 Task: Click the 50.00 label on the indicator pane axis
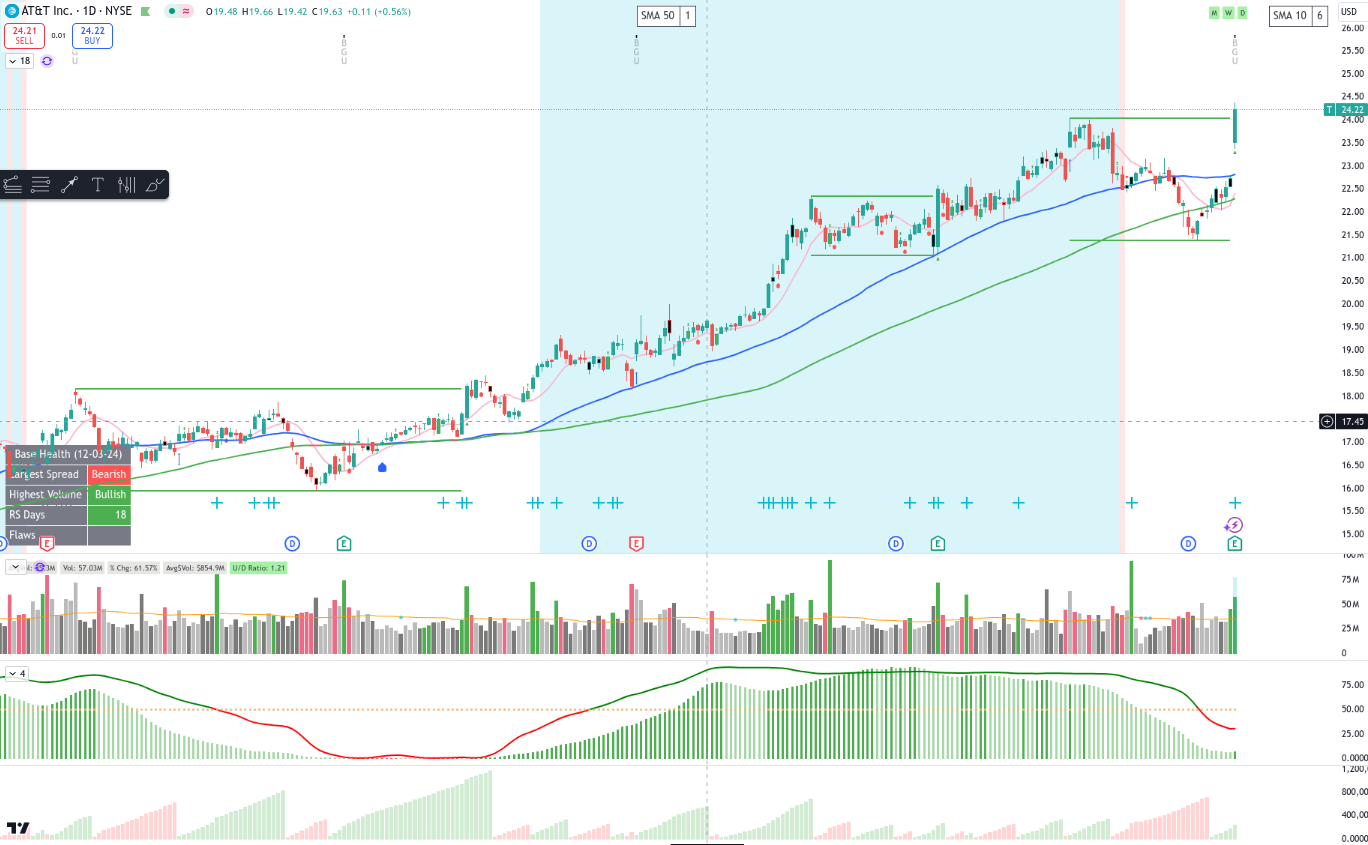(x=1352, y=709)
